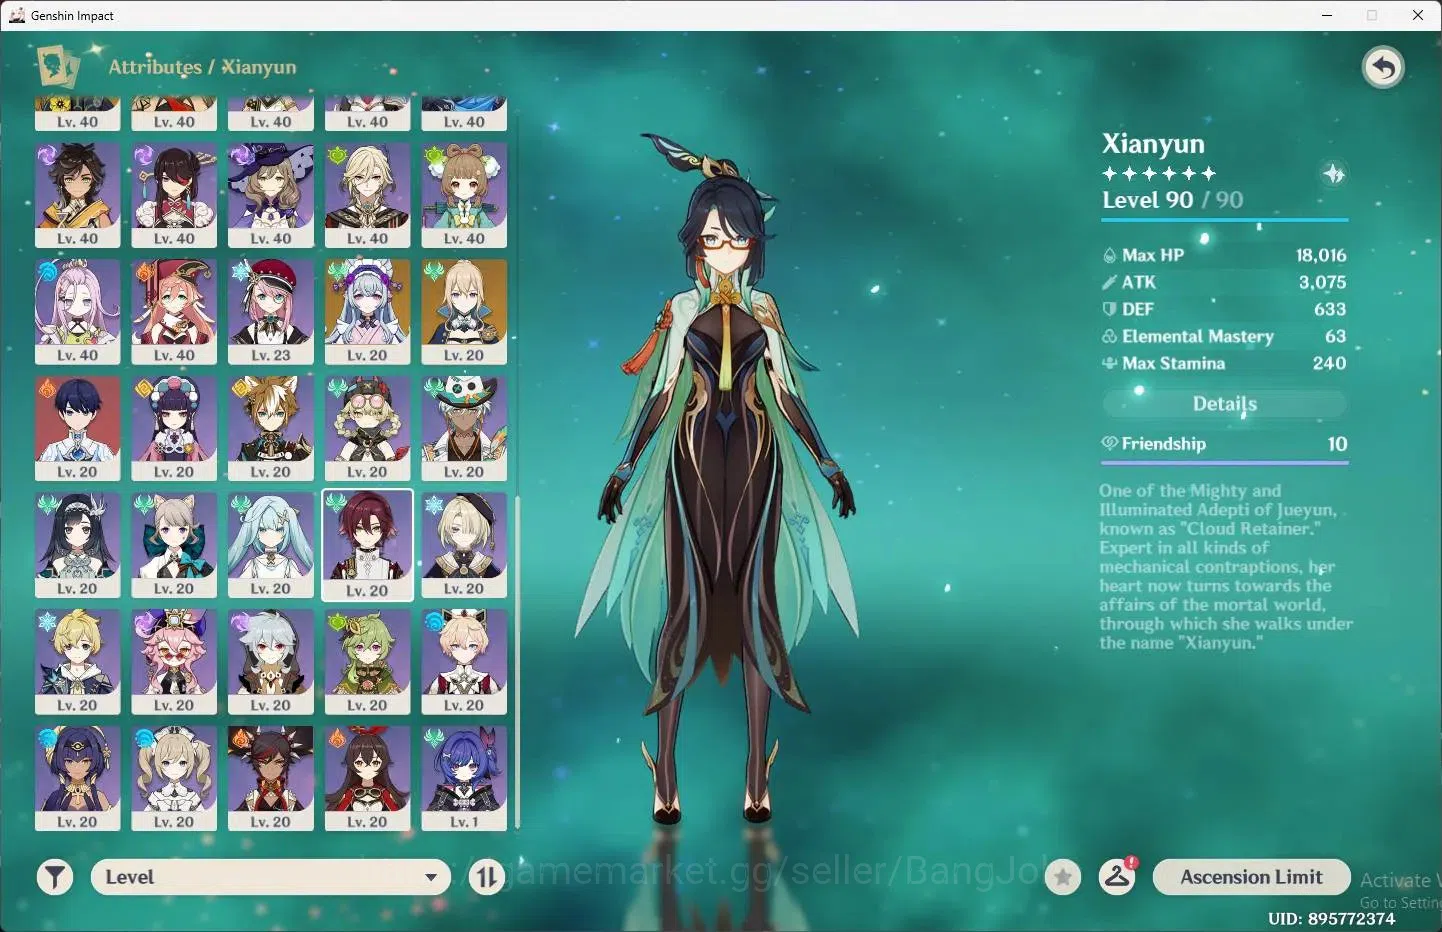Select gray-haired Electro Razor portrait
The width and height of the screenshot is (1442, 932).
(x=271, y=662)
